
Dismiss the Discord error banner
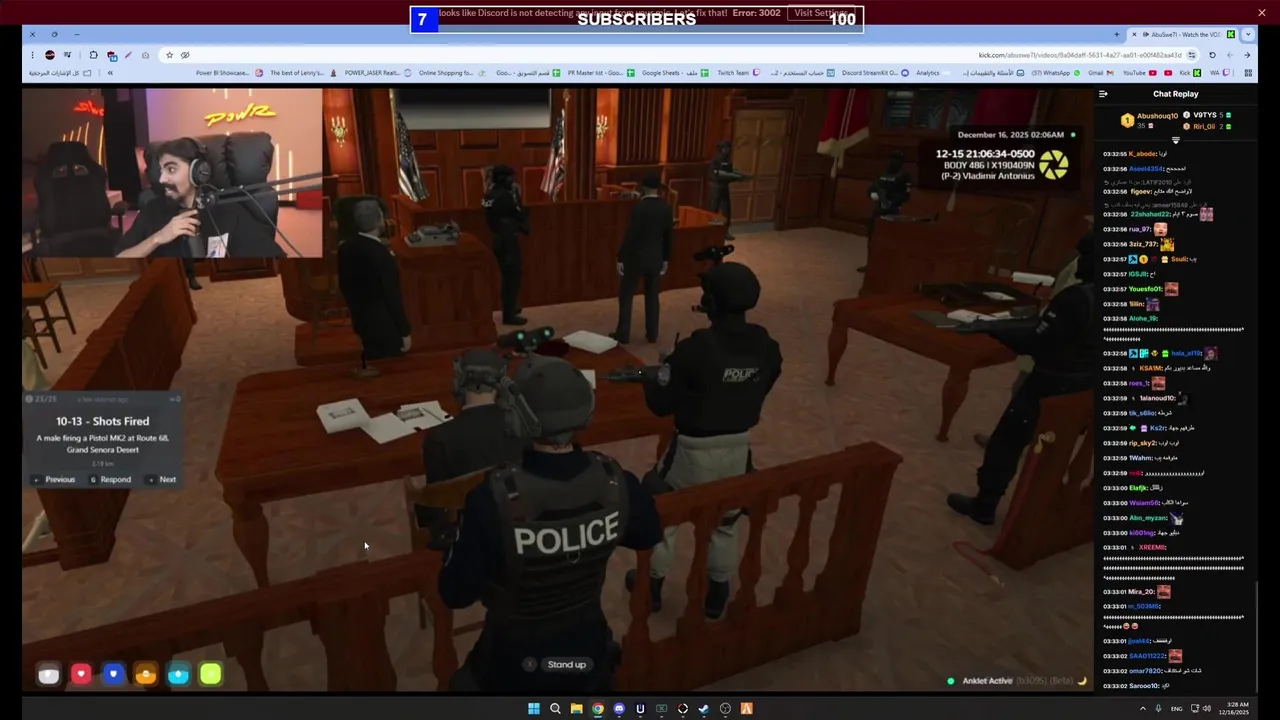click(1262, 12)
